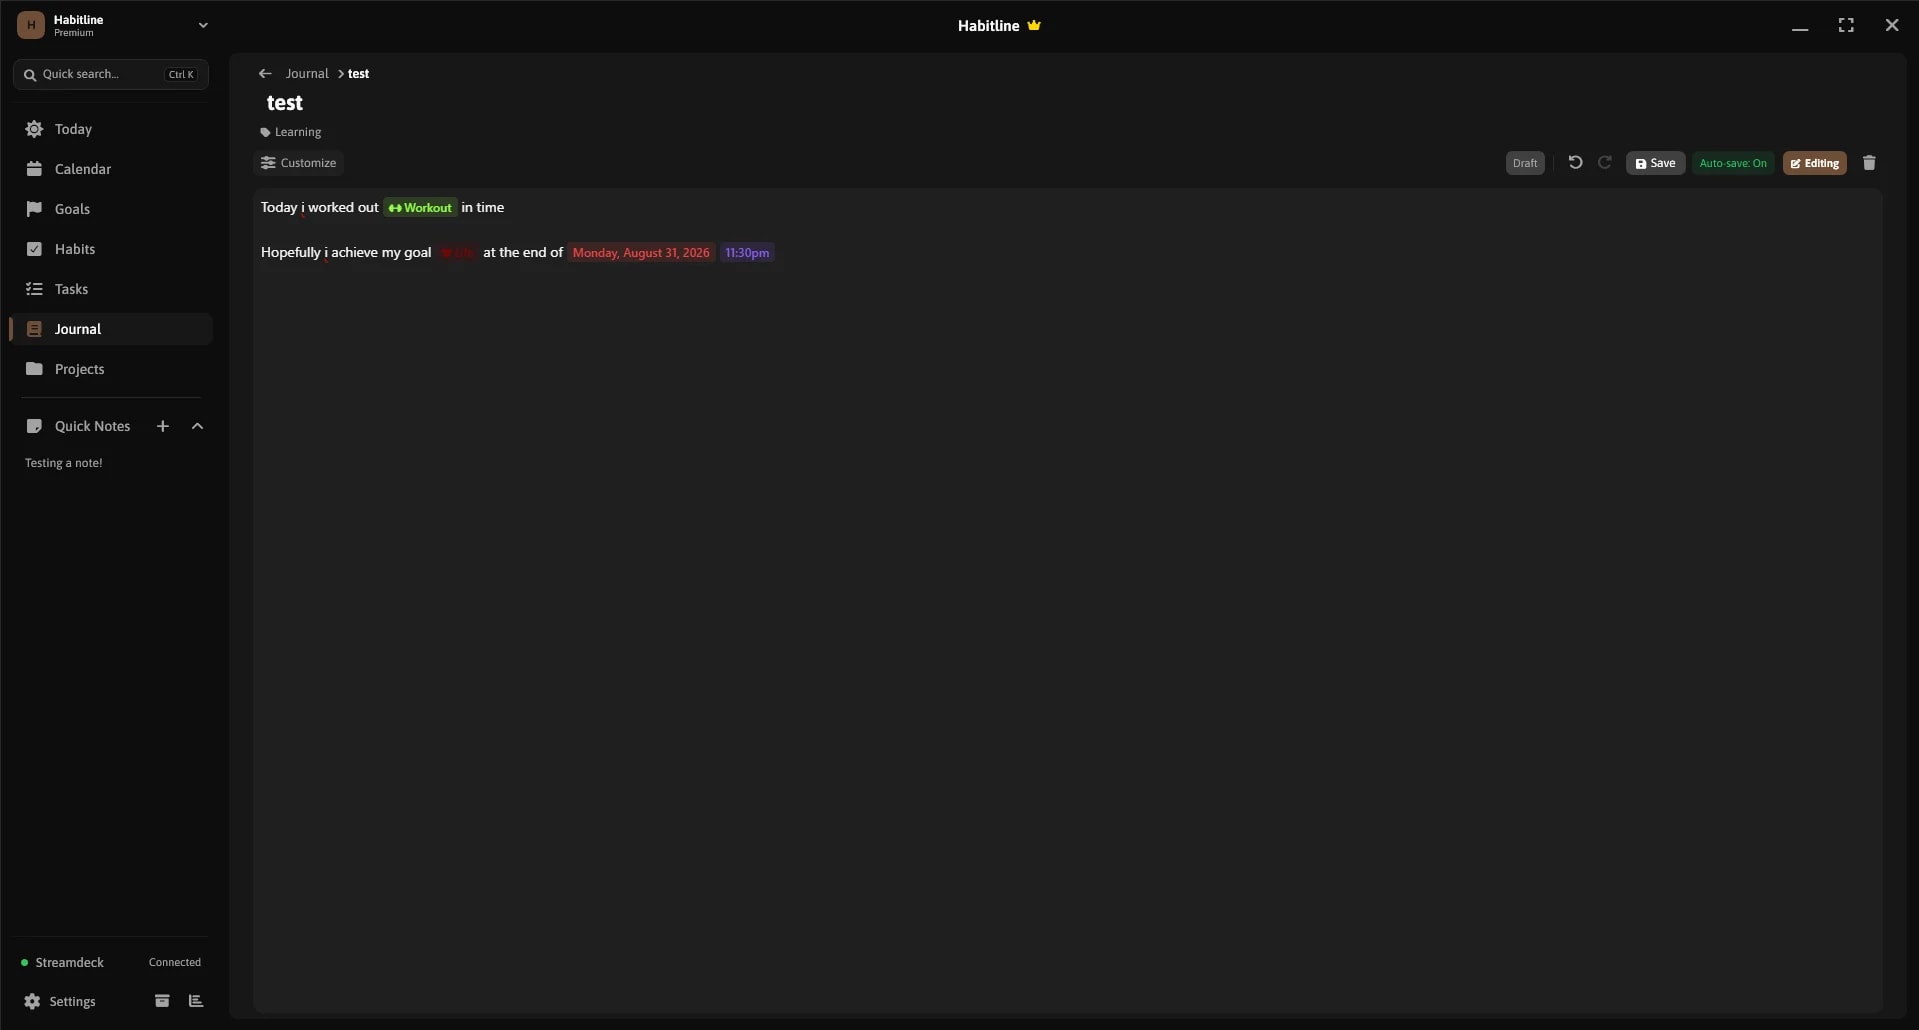
Task: Click the back arrow beside the Journal breadcrumb
Action: click(265, 74)
